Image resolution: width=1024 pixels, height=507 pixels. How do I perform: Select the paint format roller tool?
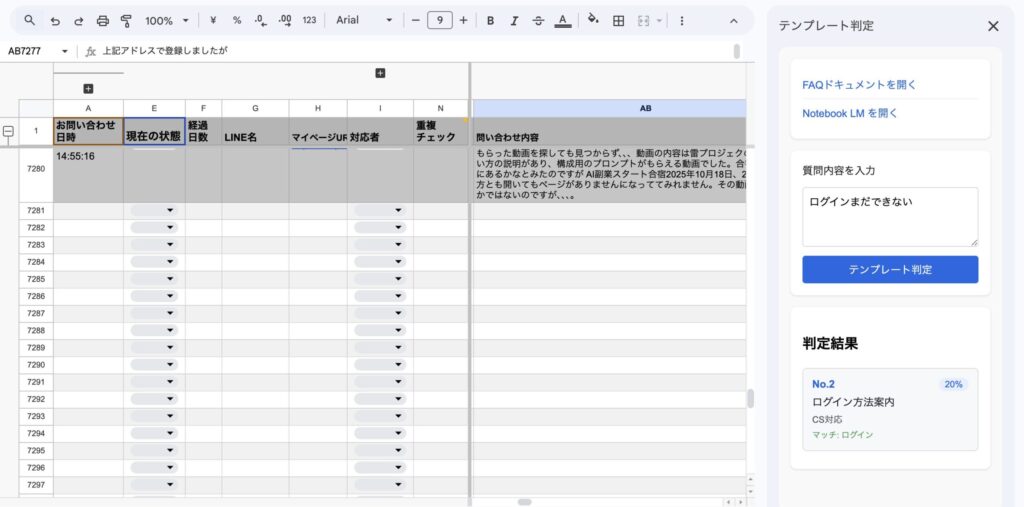pos(126,20)
